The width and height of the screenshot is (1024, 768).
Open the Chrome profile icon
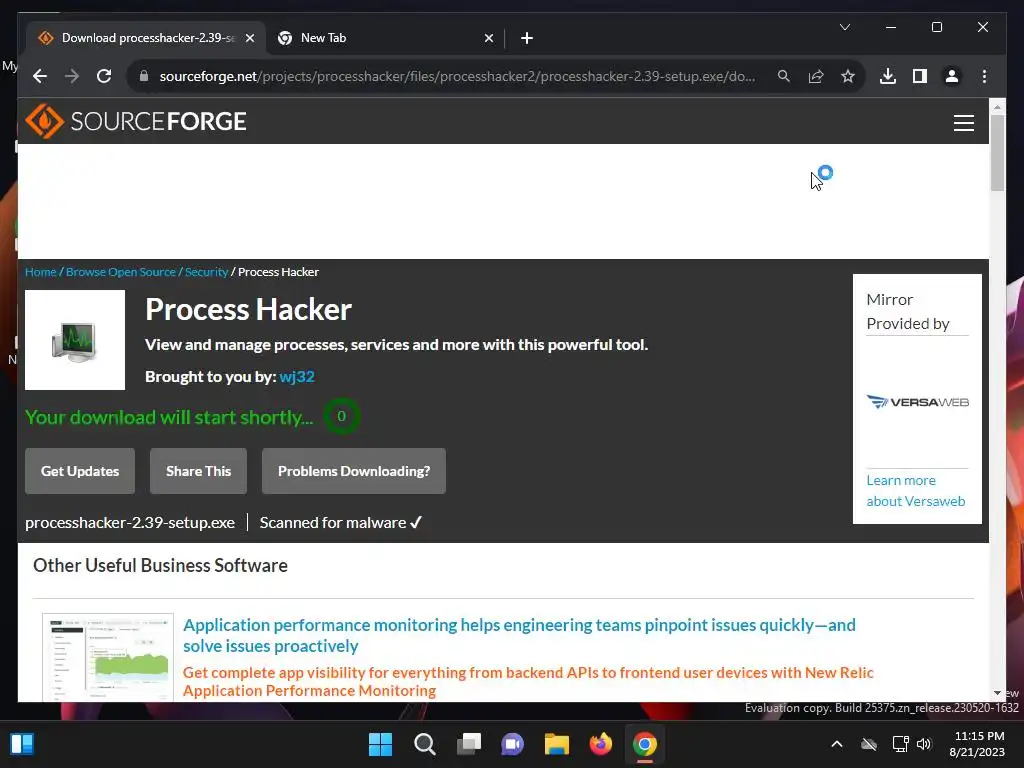952,76
